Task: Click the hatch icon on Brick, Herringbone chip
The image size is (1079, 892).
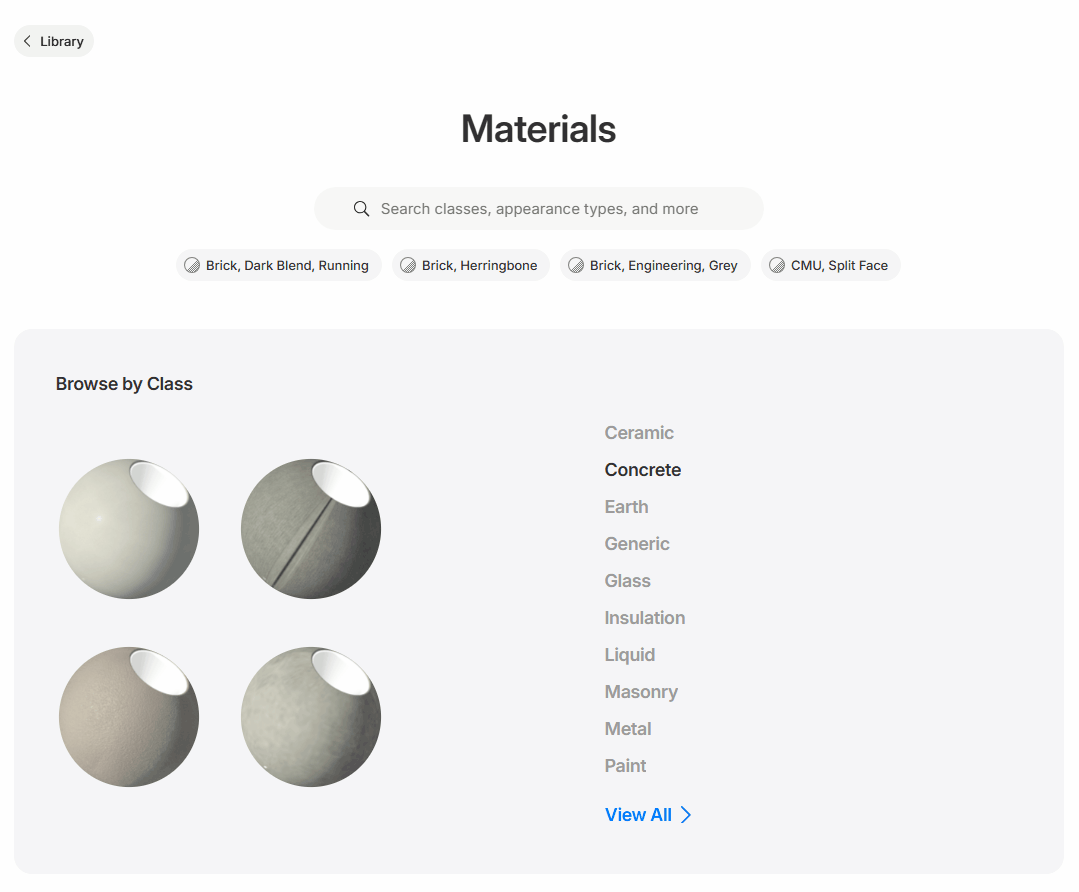Action: (408, 265)
